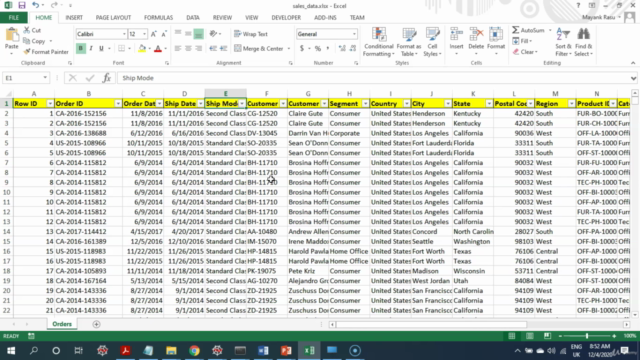This screenshot has width=640, height=360.
Task: Click the Insert cells icon
Action: [x=456, y=34]
